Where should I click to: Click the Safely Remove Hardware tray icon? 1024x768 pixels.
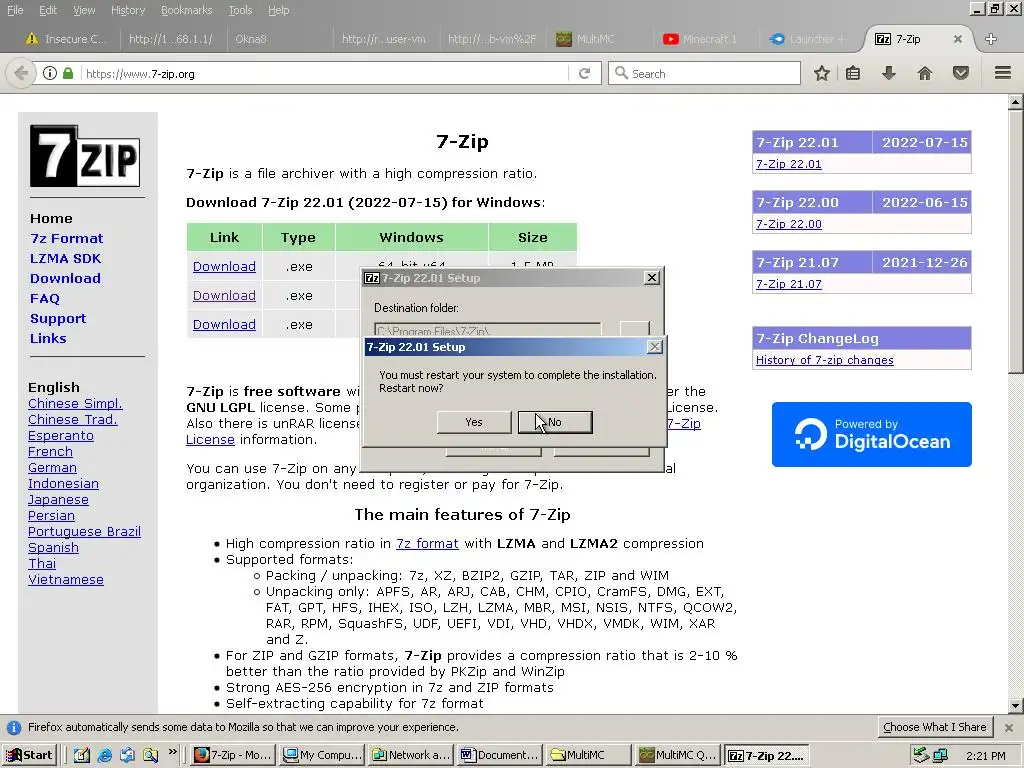tap(921, 755)
